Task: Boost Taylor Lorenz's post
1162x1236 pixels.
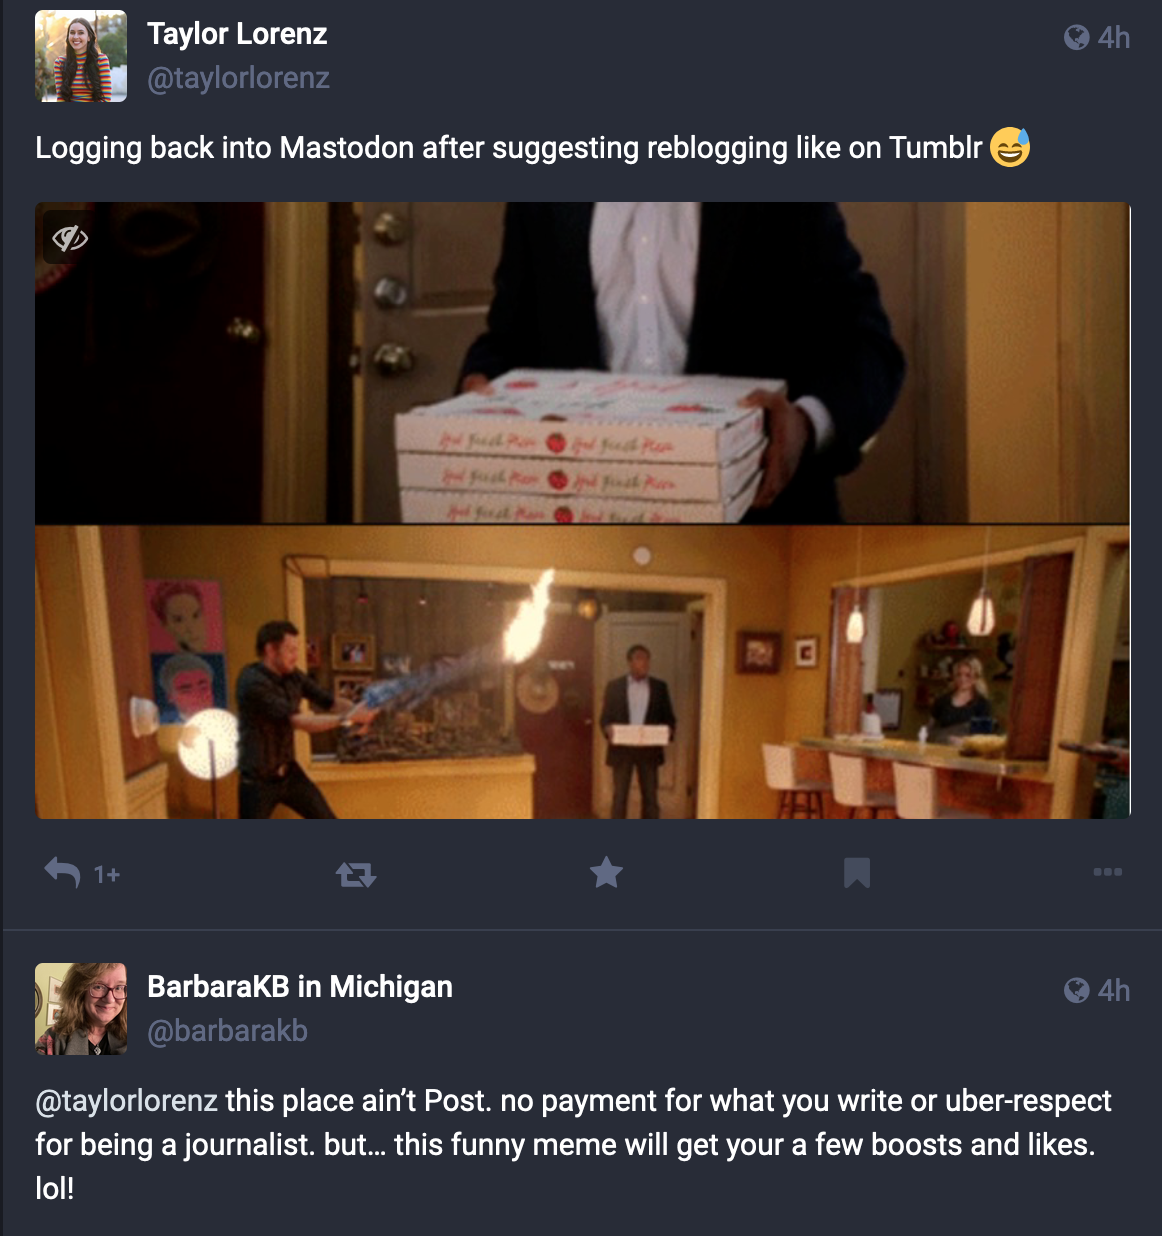Action: [x=356, y=875]
